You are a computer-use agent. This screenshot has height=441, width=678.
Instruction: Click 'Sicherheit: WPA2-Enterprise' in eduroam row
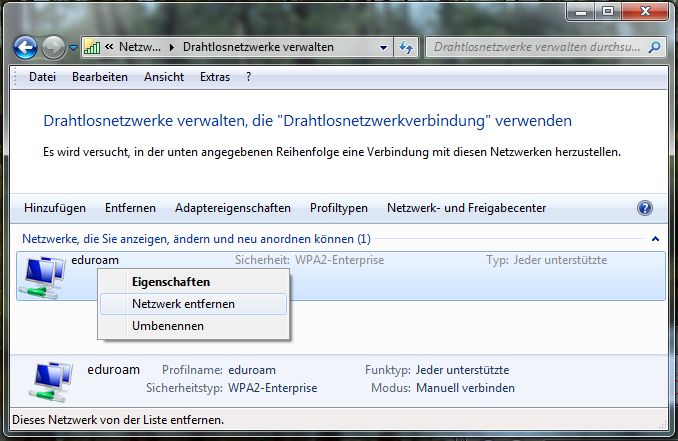point(309,260)
